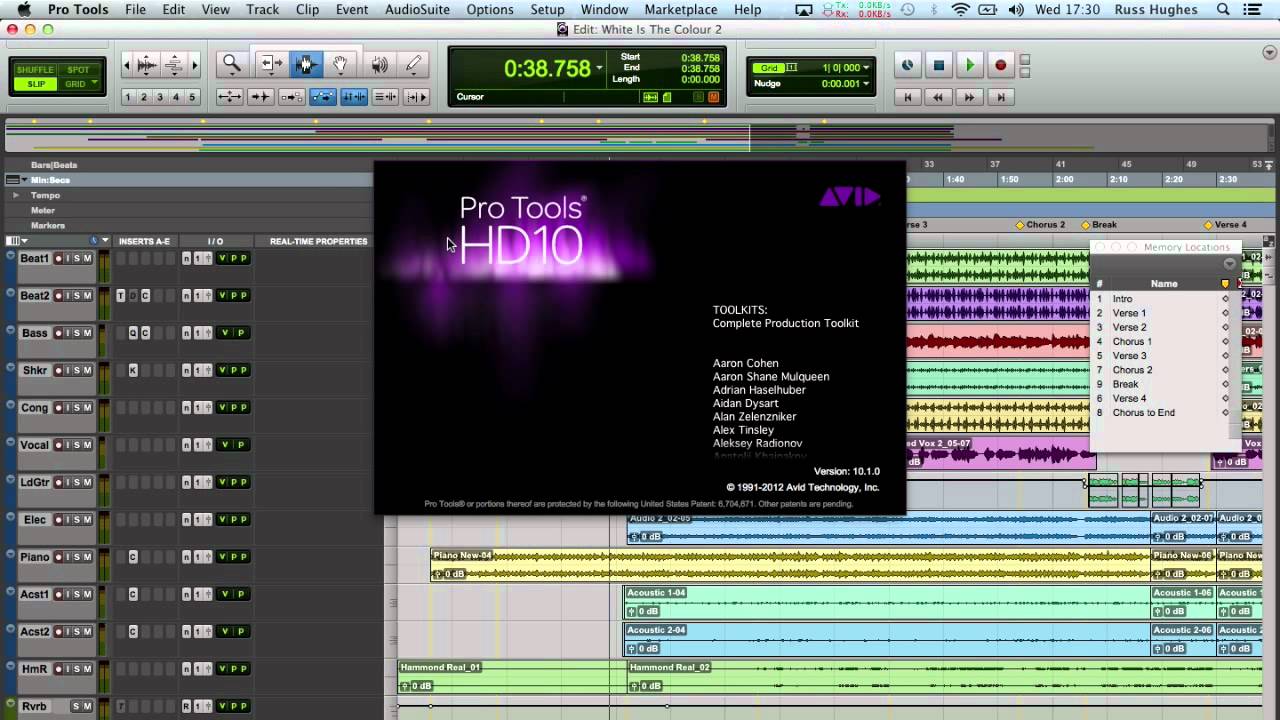Select the Grabber hand tool
The image size is (1280, 720).
[x=341, y=65]
